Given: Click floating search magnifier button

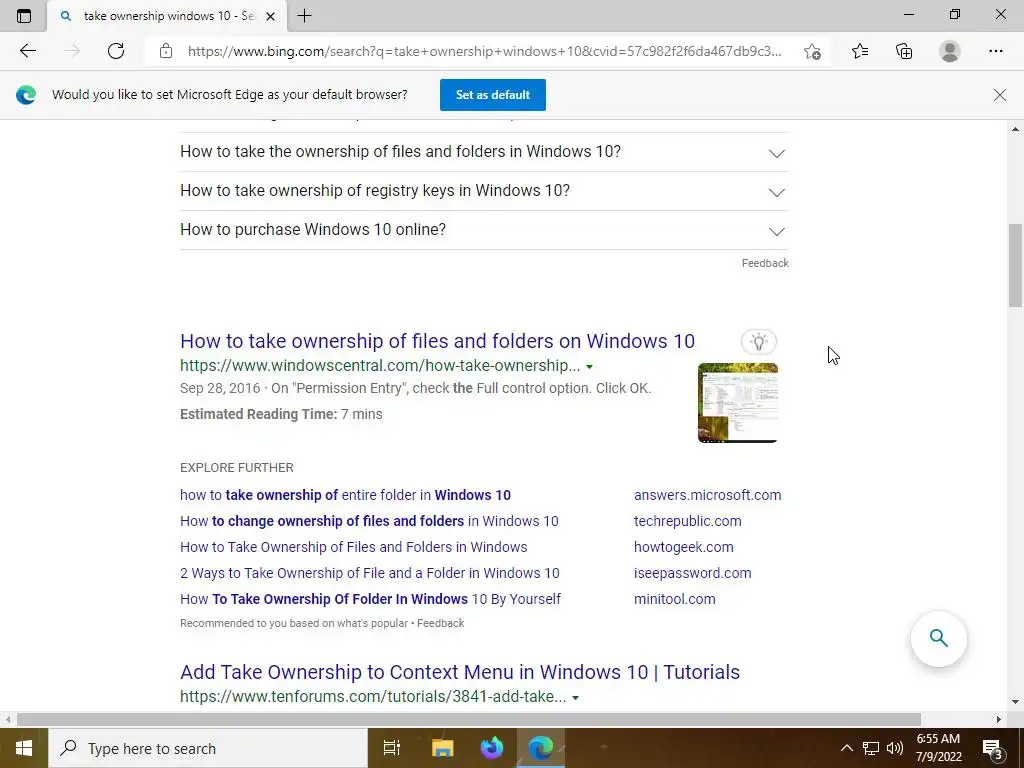Looking at the screenshot, I should (938, 638).
